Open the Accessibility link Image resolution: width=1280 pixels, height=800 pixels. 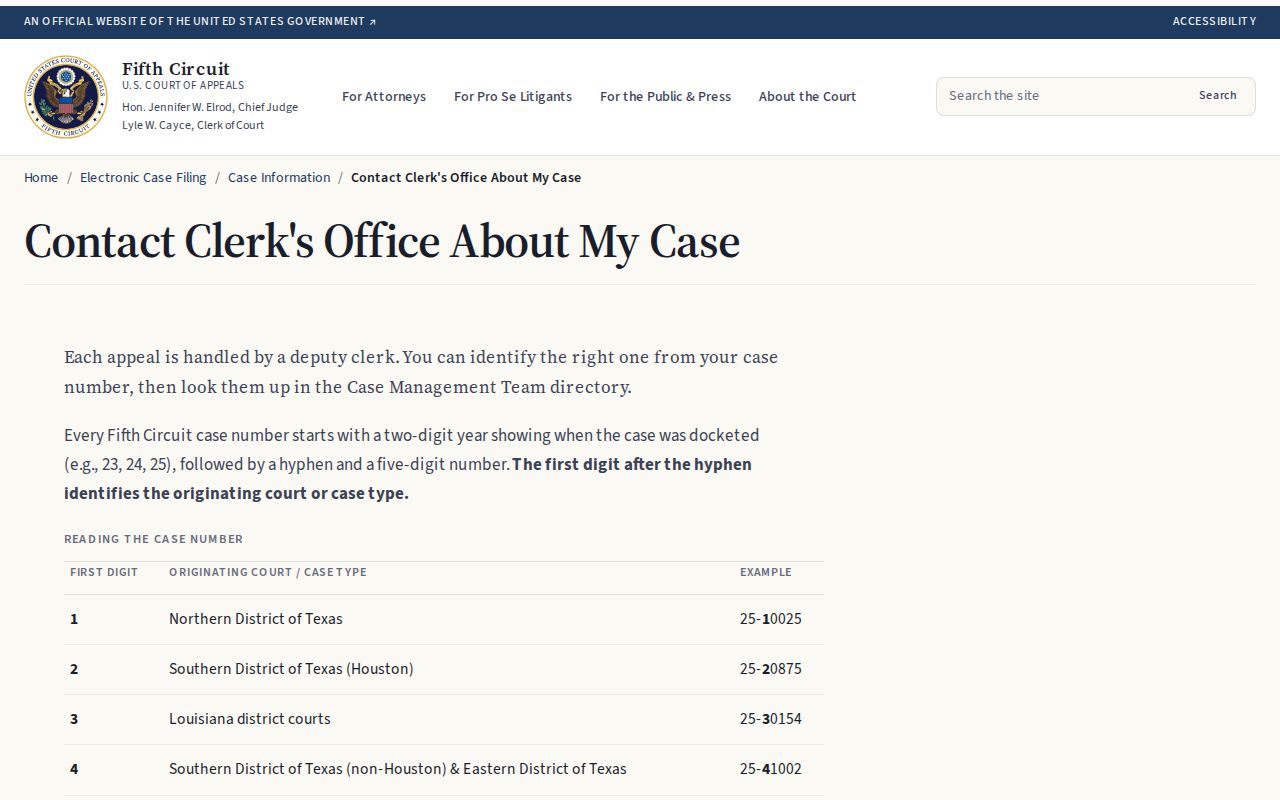(x=1214, y=21)
